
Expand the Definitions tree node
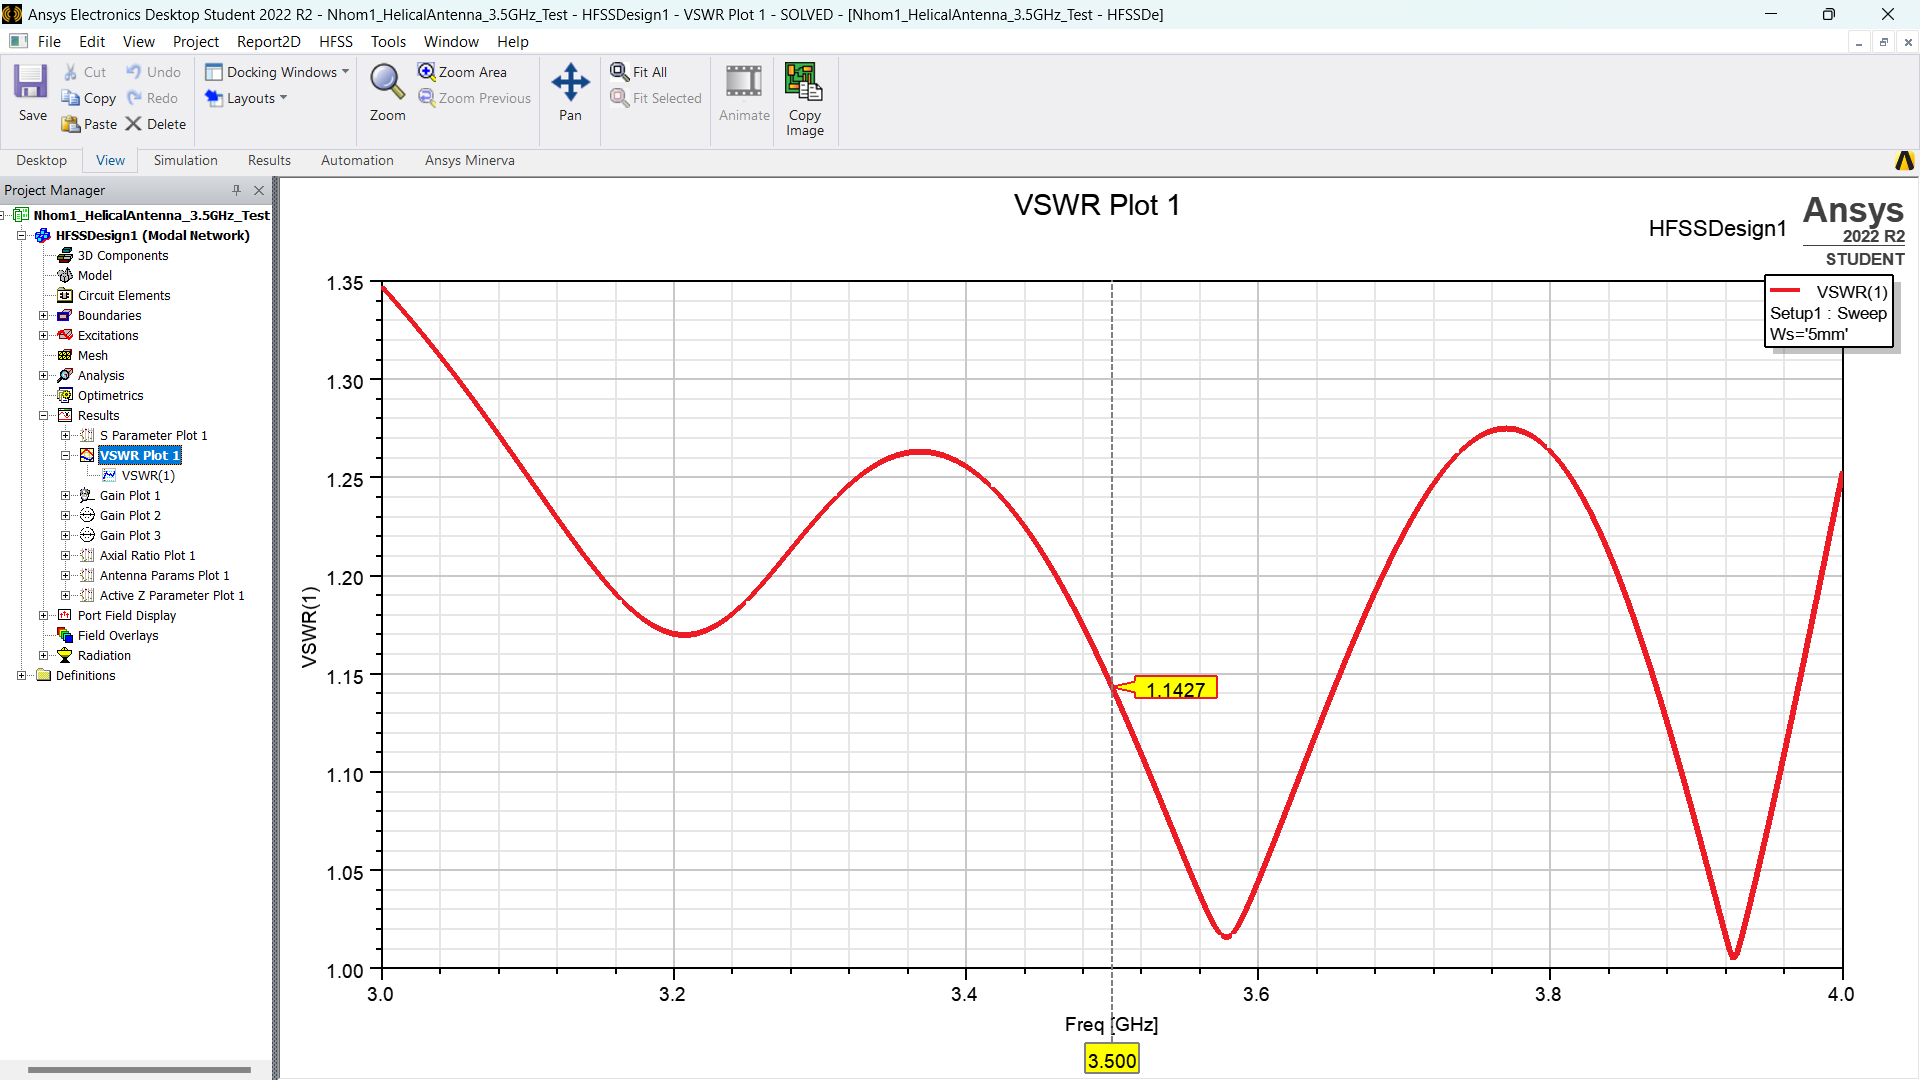22,675
